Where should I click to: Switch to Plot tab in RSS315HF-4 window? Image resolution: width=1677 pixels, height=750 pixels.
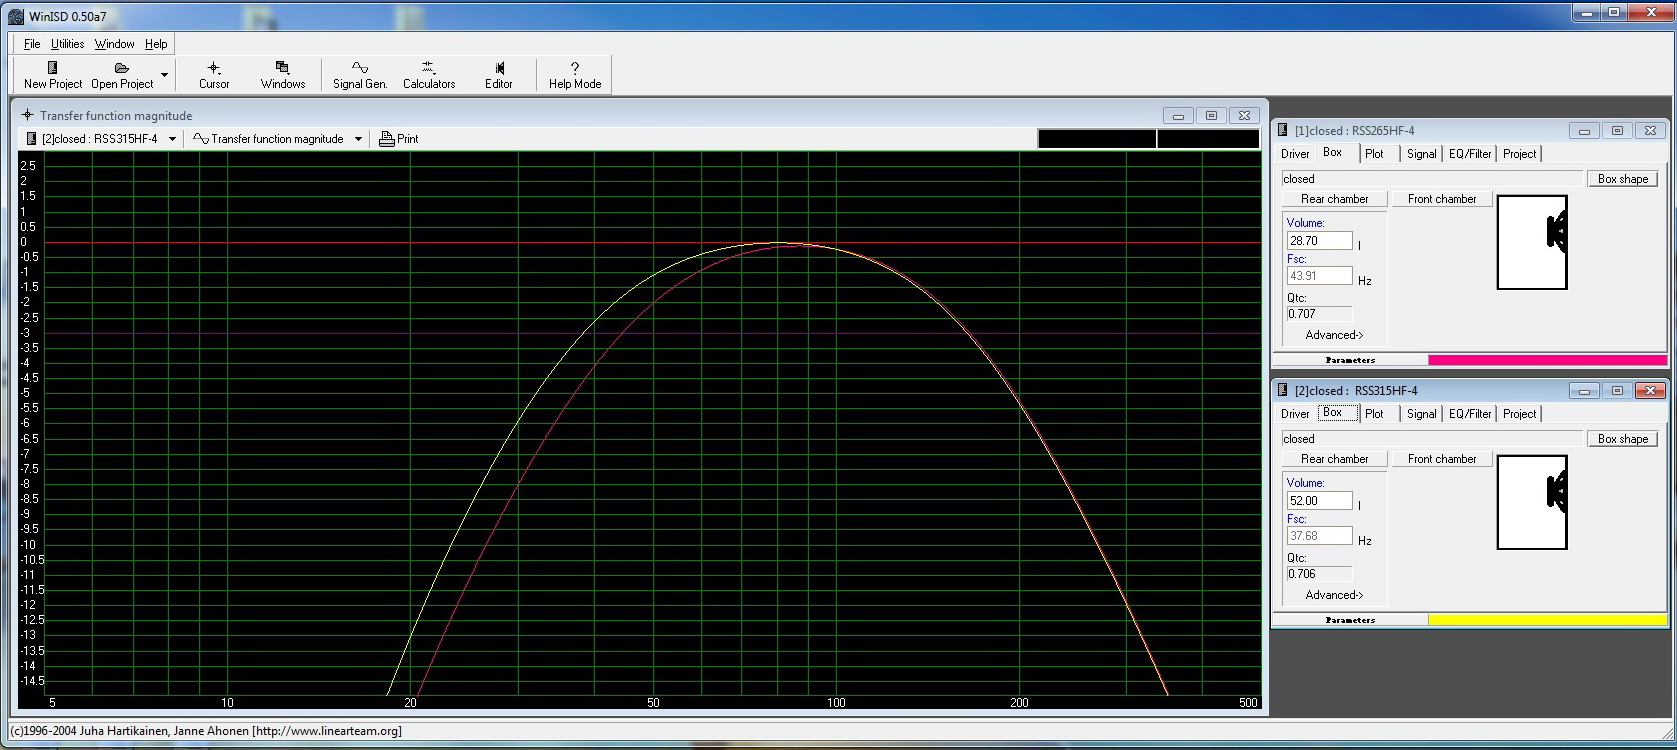tap(1374, 414)
